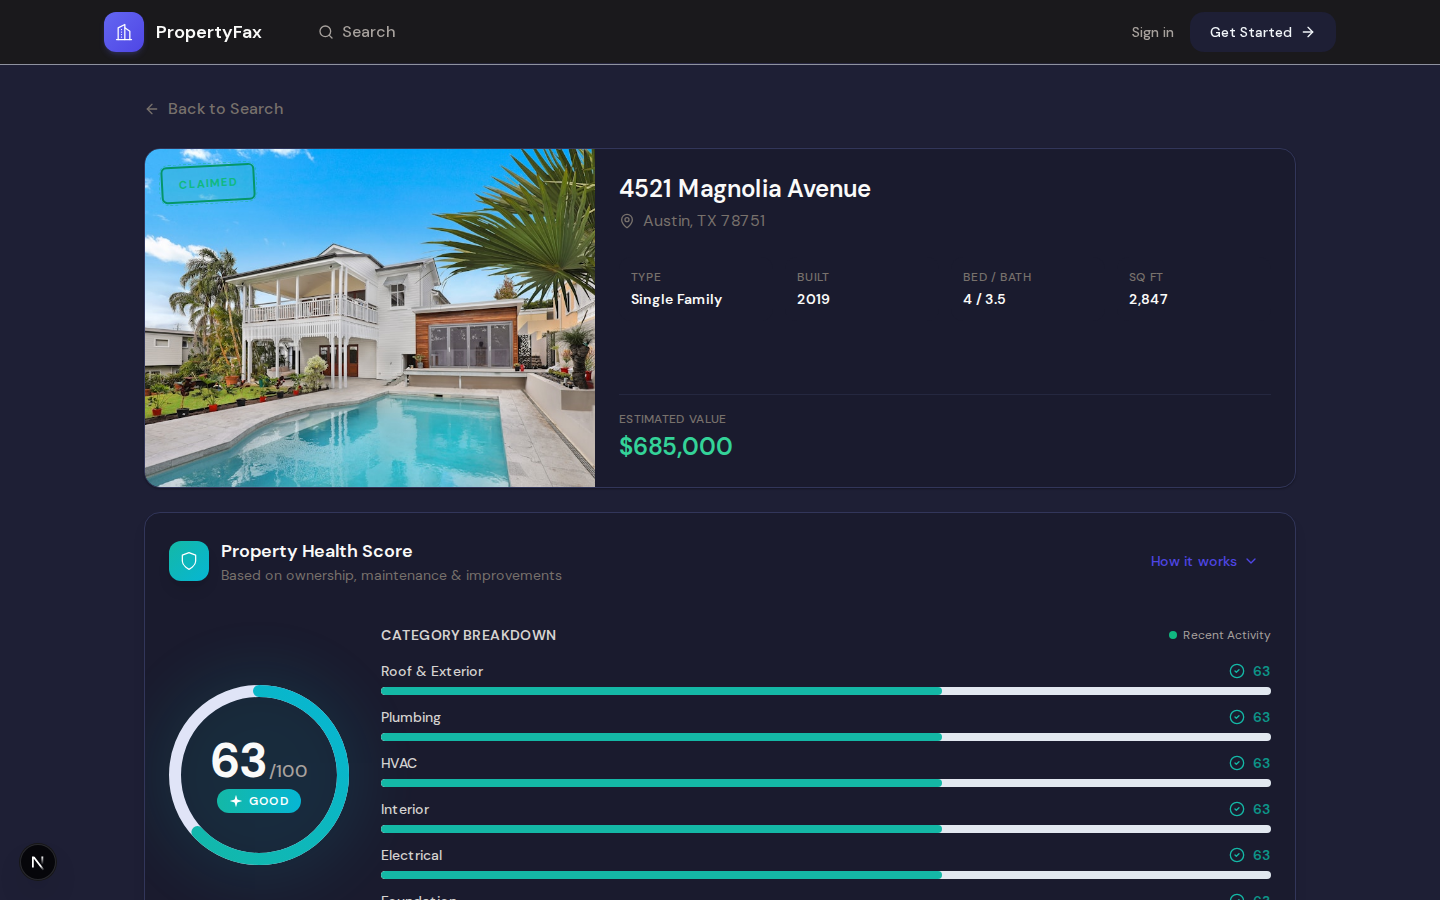
Task: Click the checkmark icon beside Foundation
Action: pos(1237,898)
